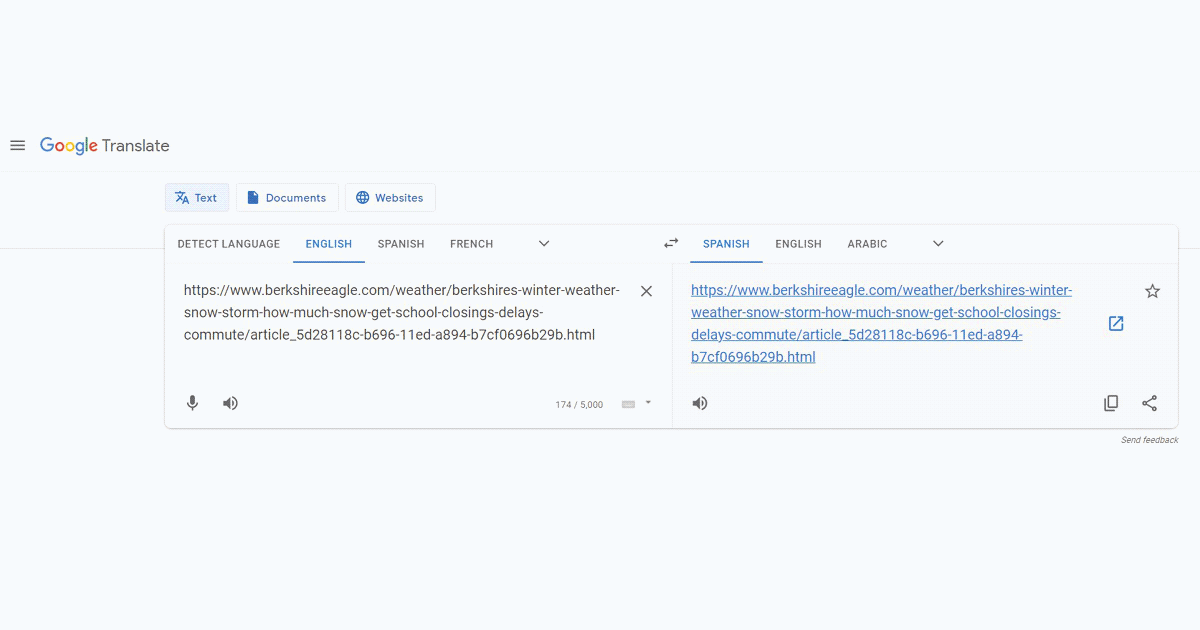Viewport: 1200px width, 630px height.
Task: Switch to Documents translation mode
Action: click(x=287, y=198)
